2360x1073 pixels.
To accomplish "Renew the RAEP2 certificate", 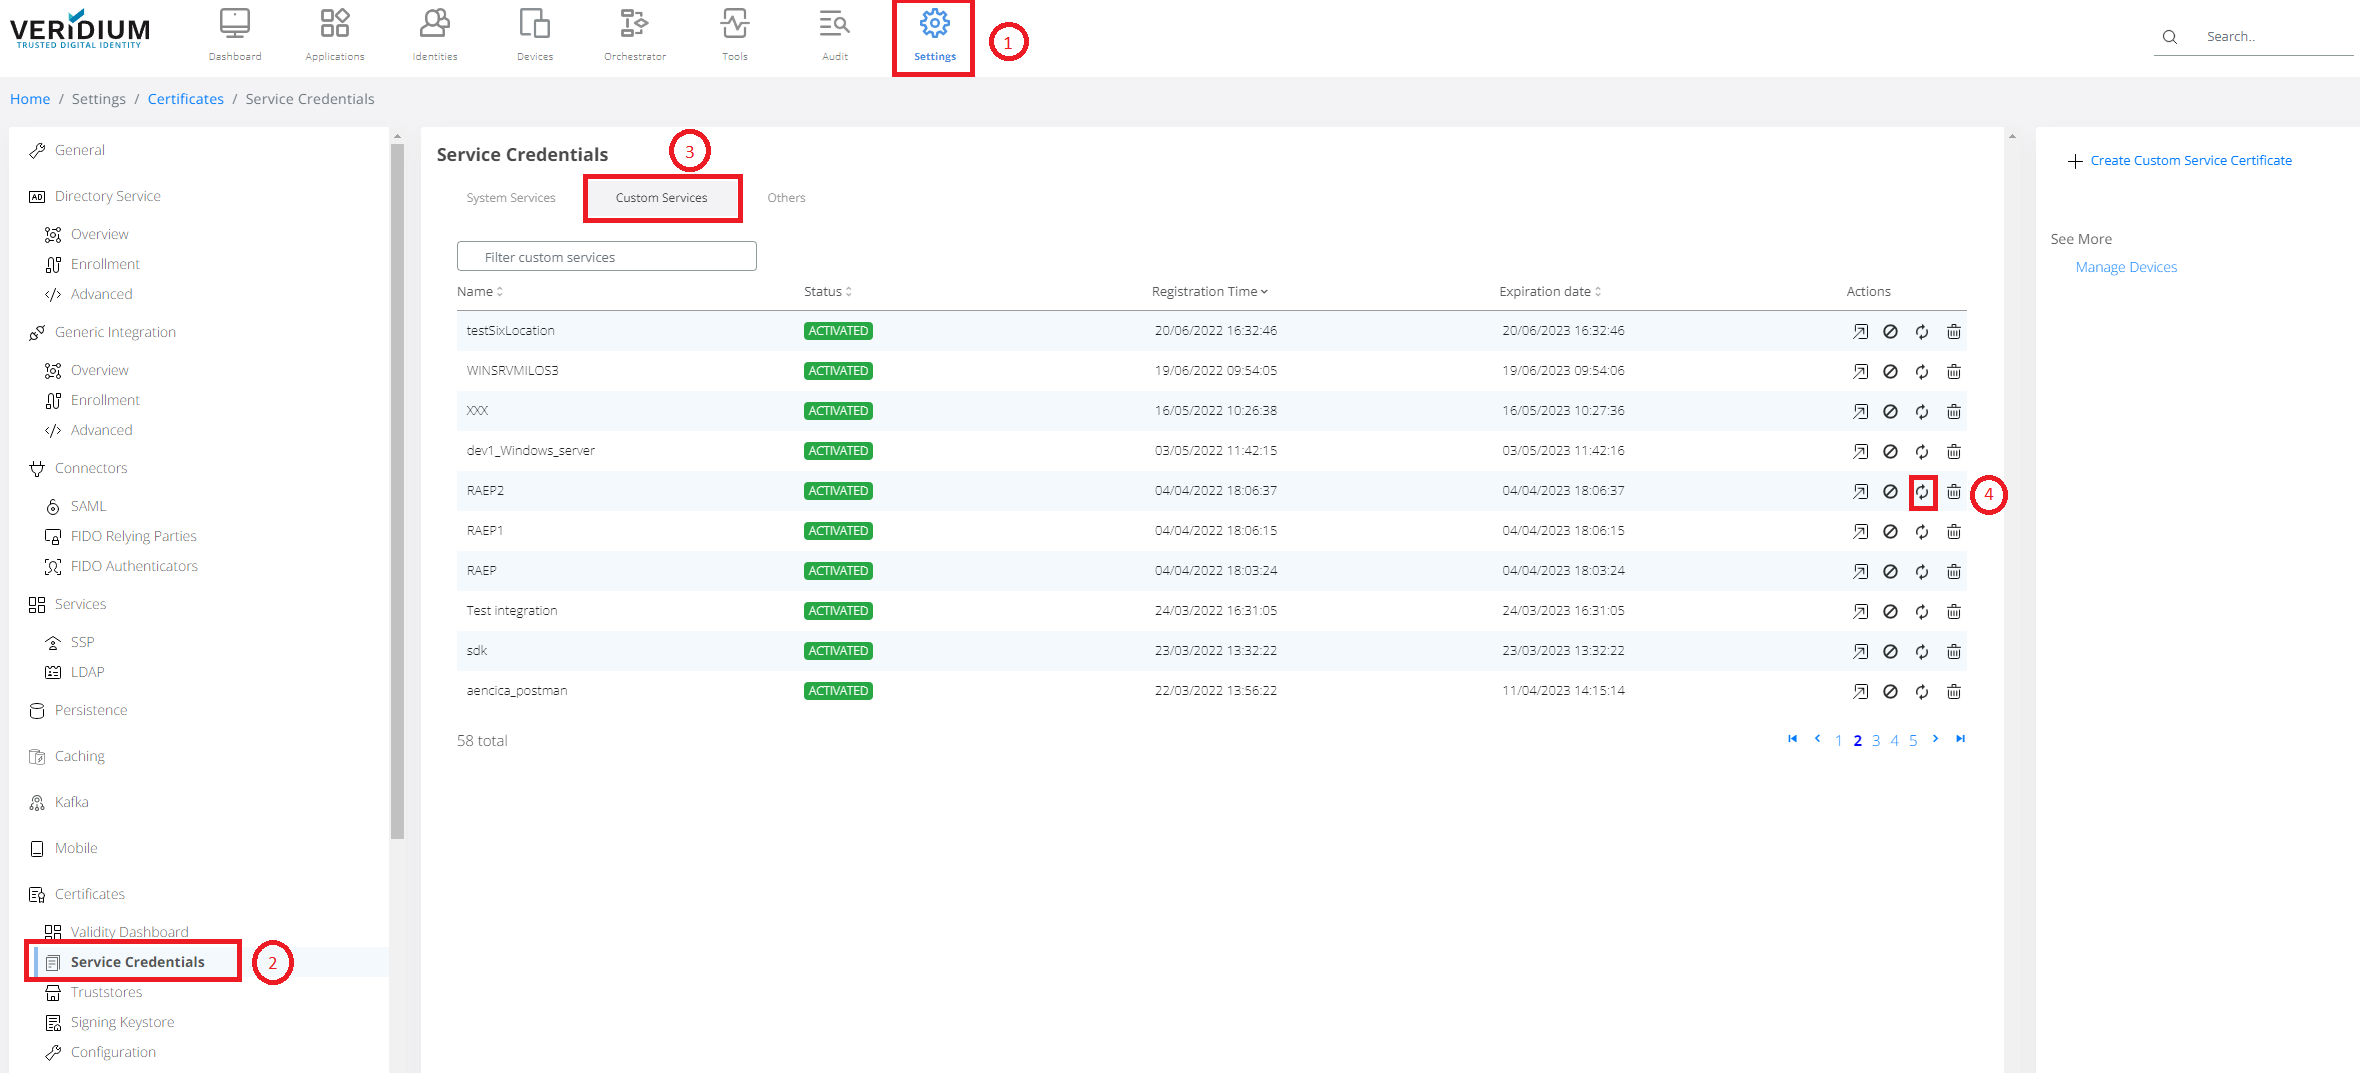I will pos(1921,492).
